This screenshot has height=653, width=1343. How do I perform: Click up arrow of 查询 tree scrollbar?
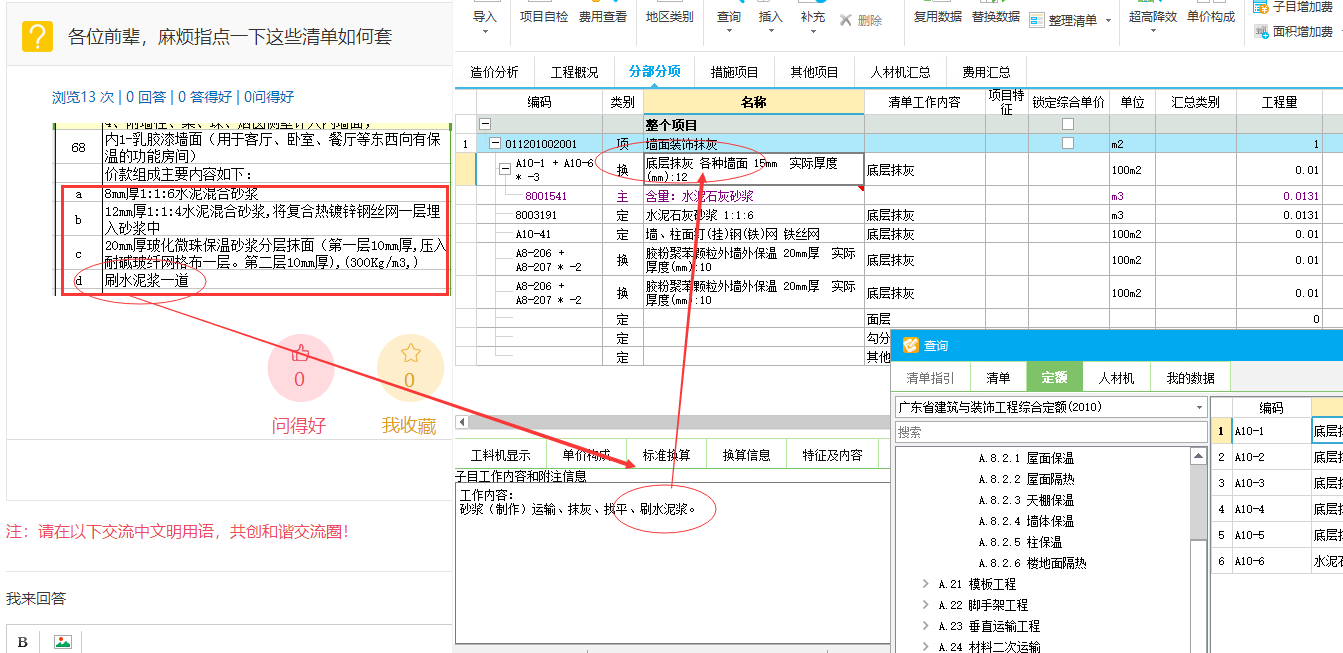click(x=1199, y=456)
